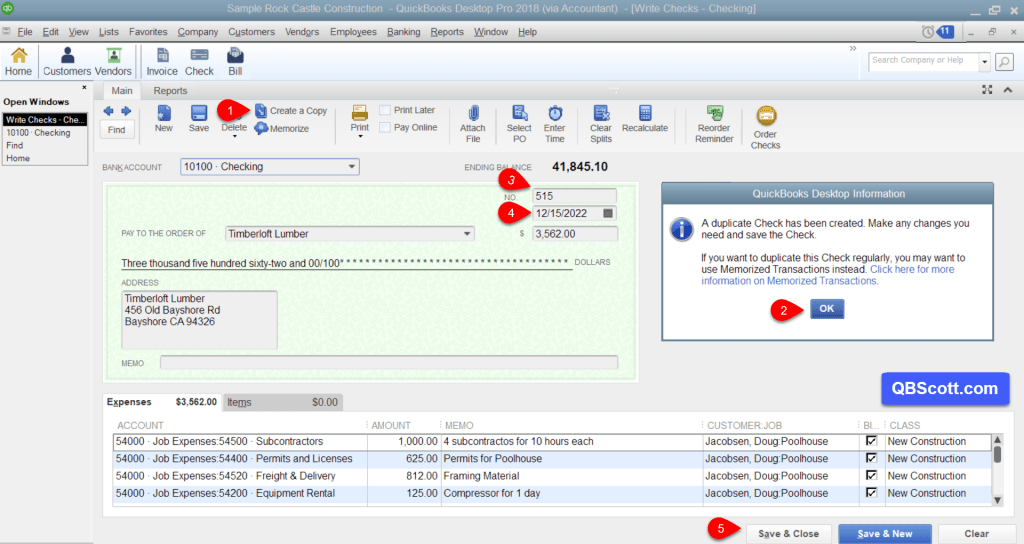Screen dimensions: 1024x544
Task: Open the Reports menu in the menu bar
Action: (x=447, y=31)
